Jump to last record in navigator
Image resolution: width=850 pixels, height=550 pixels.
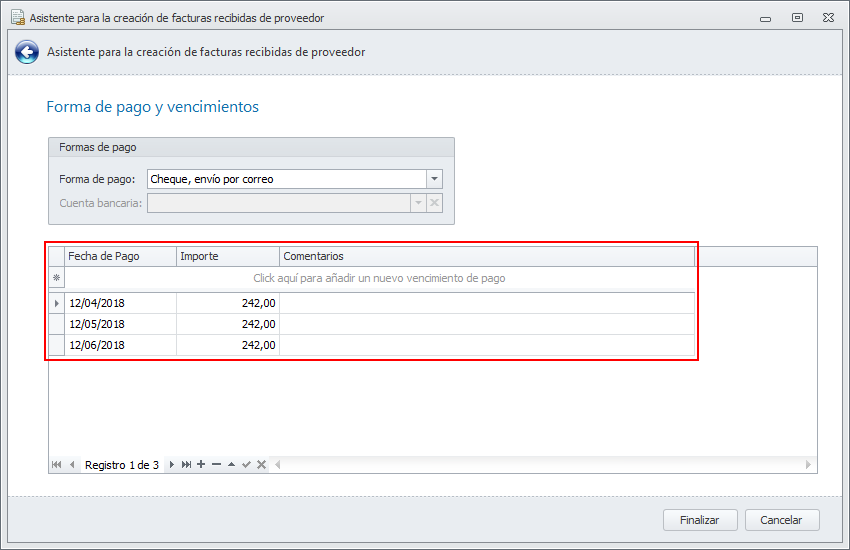tap(186, 465)
